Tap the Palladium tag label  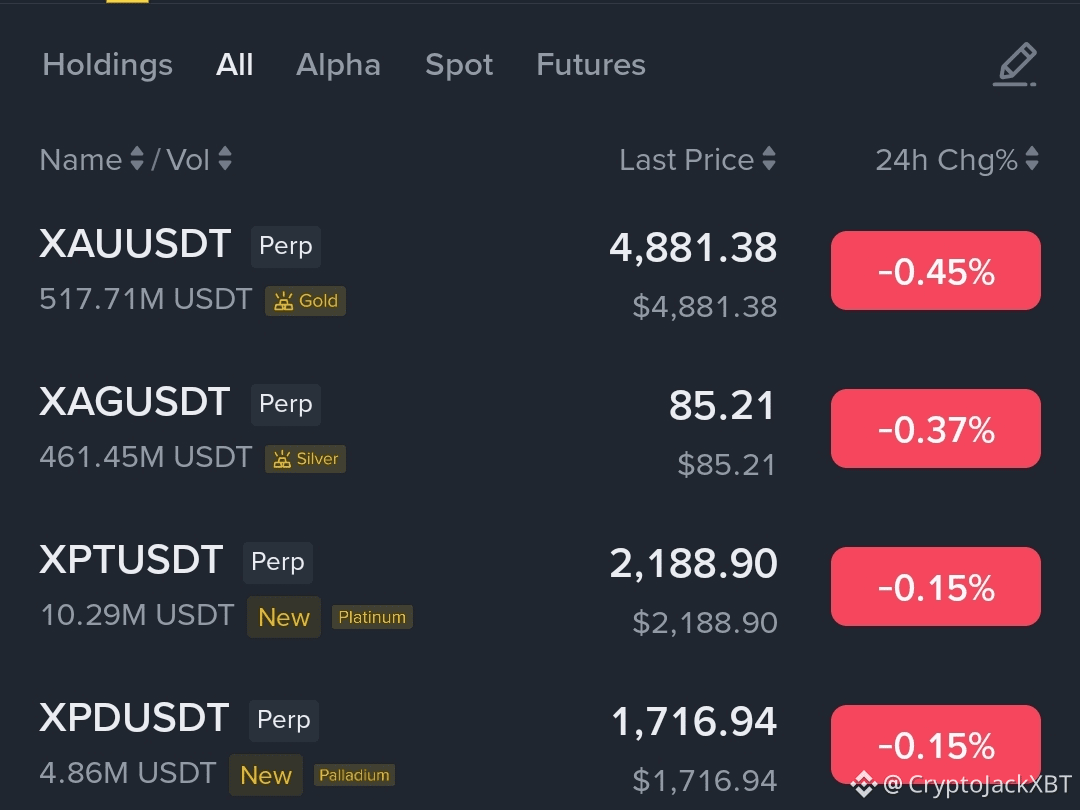click(x=354, y=775)
